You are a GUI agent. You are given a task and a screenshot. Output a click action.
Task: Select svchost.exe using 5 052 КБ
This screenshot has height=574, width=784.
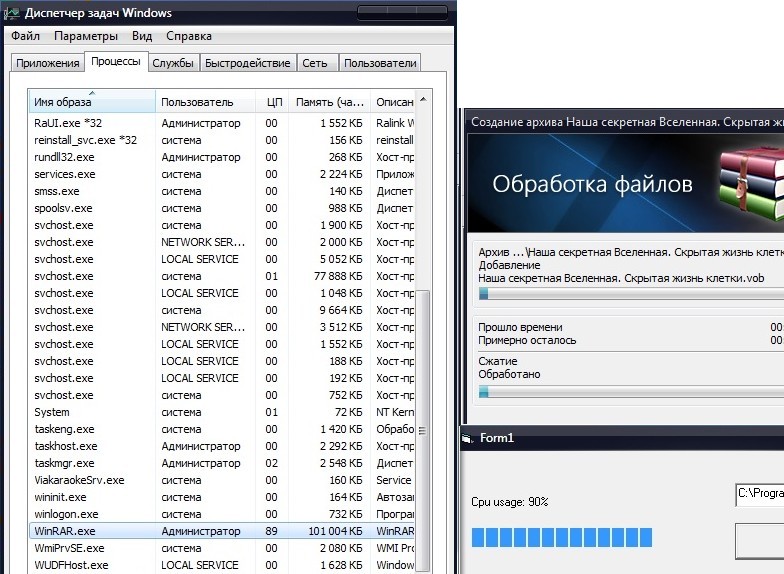coord(222,259)
